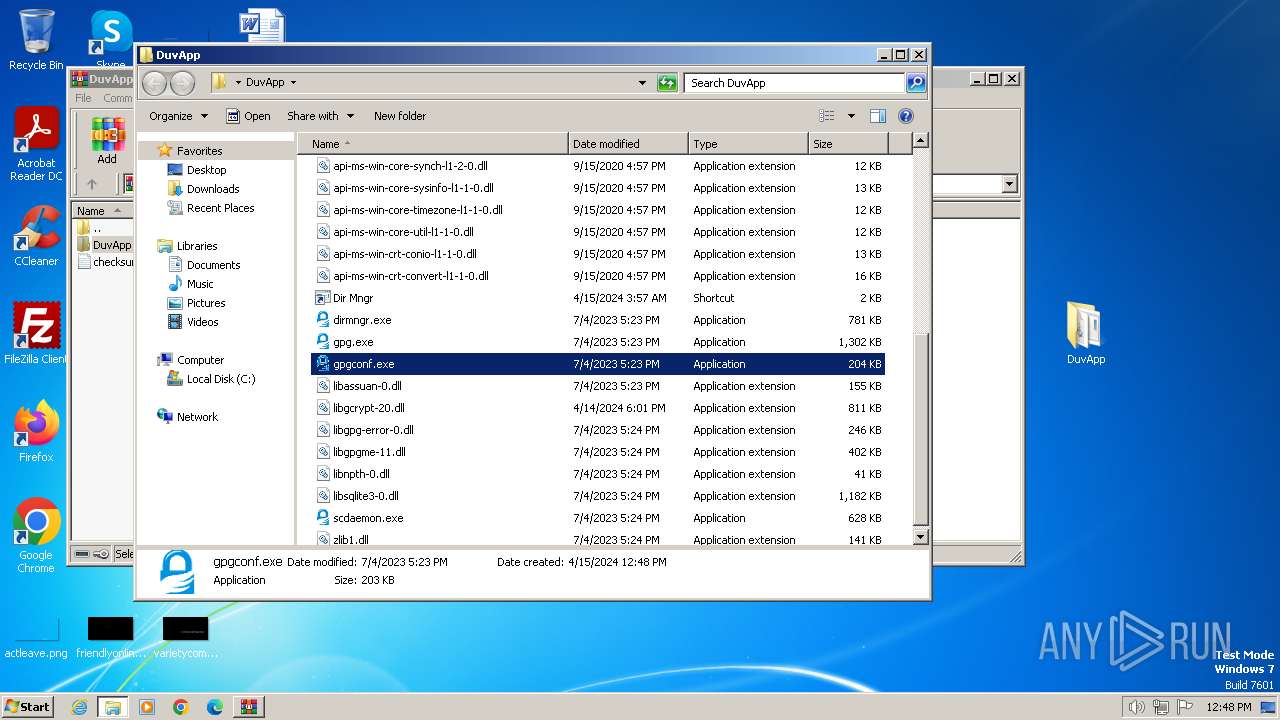Click the scroll down arrow of file list
The image size is (1280, 720).
[x=921, y=537]
